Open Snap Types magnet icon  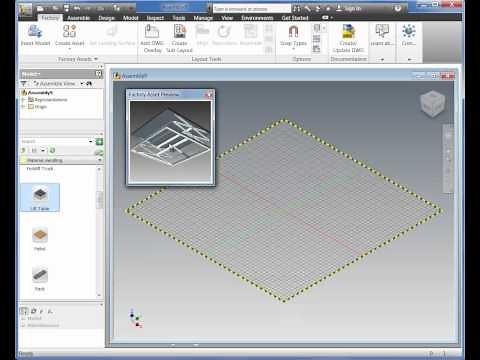tap(293, 32)
